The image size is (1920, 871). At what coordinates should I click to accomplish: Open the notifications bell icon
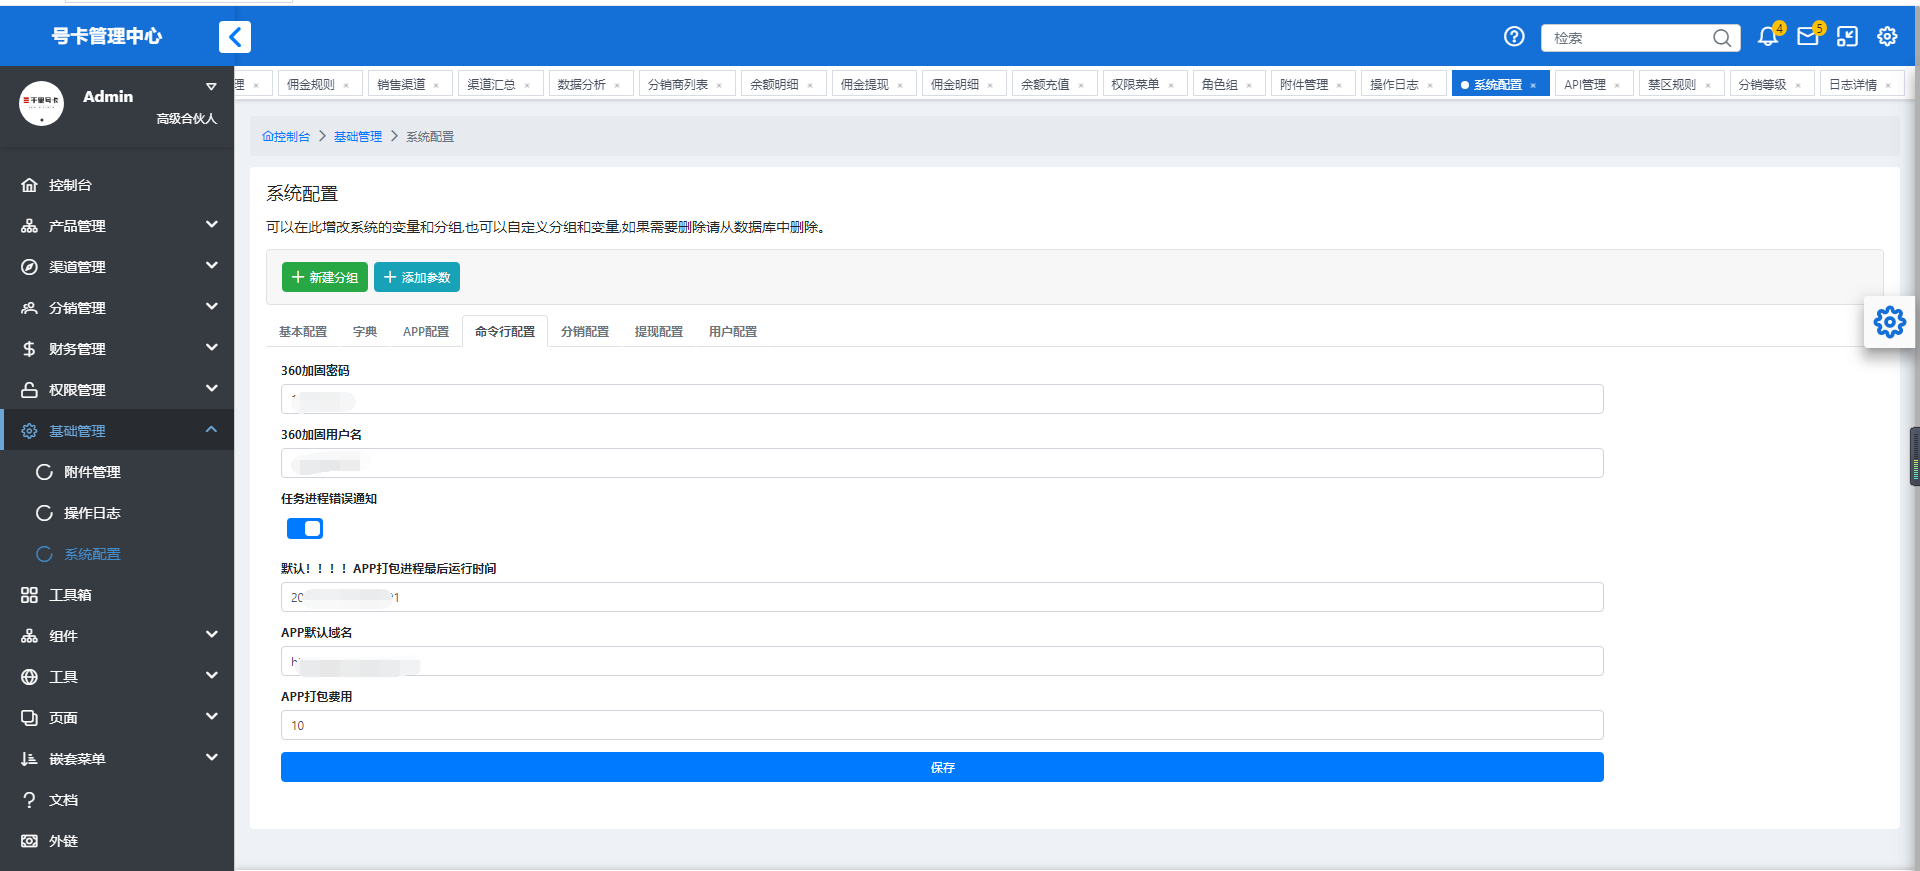[1768, 37]
